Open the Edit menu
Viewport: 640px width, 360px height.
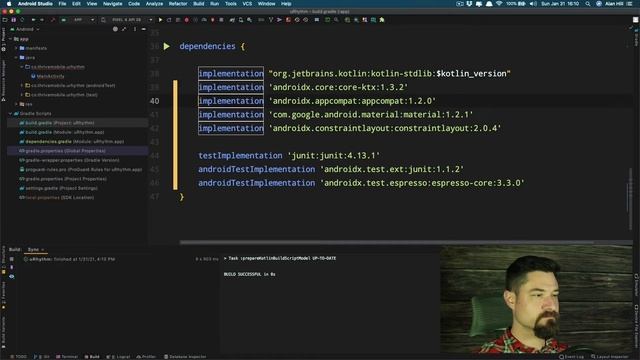pos(76,4)
